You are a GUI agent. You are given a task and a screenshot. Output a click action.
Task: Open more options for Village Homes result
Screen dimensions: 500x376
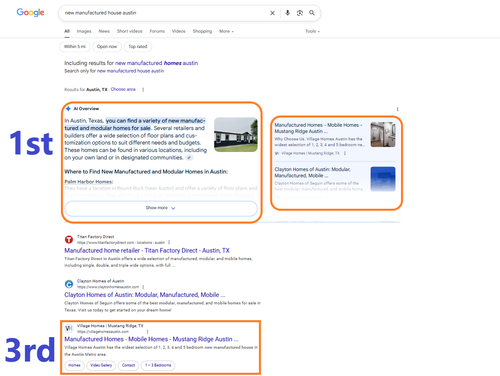coord(147,331)
